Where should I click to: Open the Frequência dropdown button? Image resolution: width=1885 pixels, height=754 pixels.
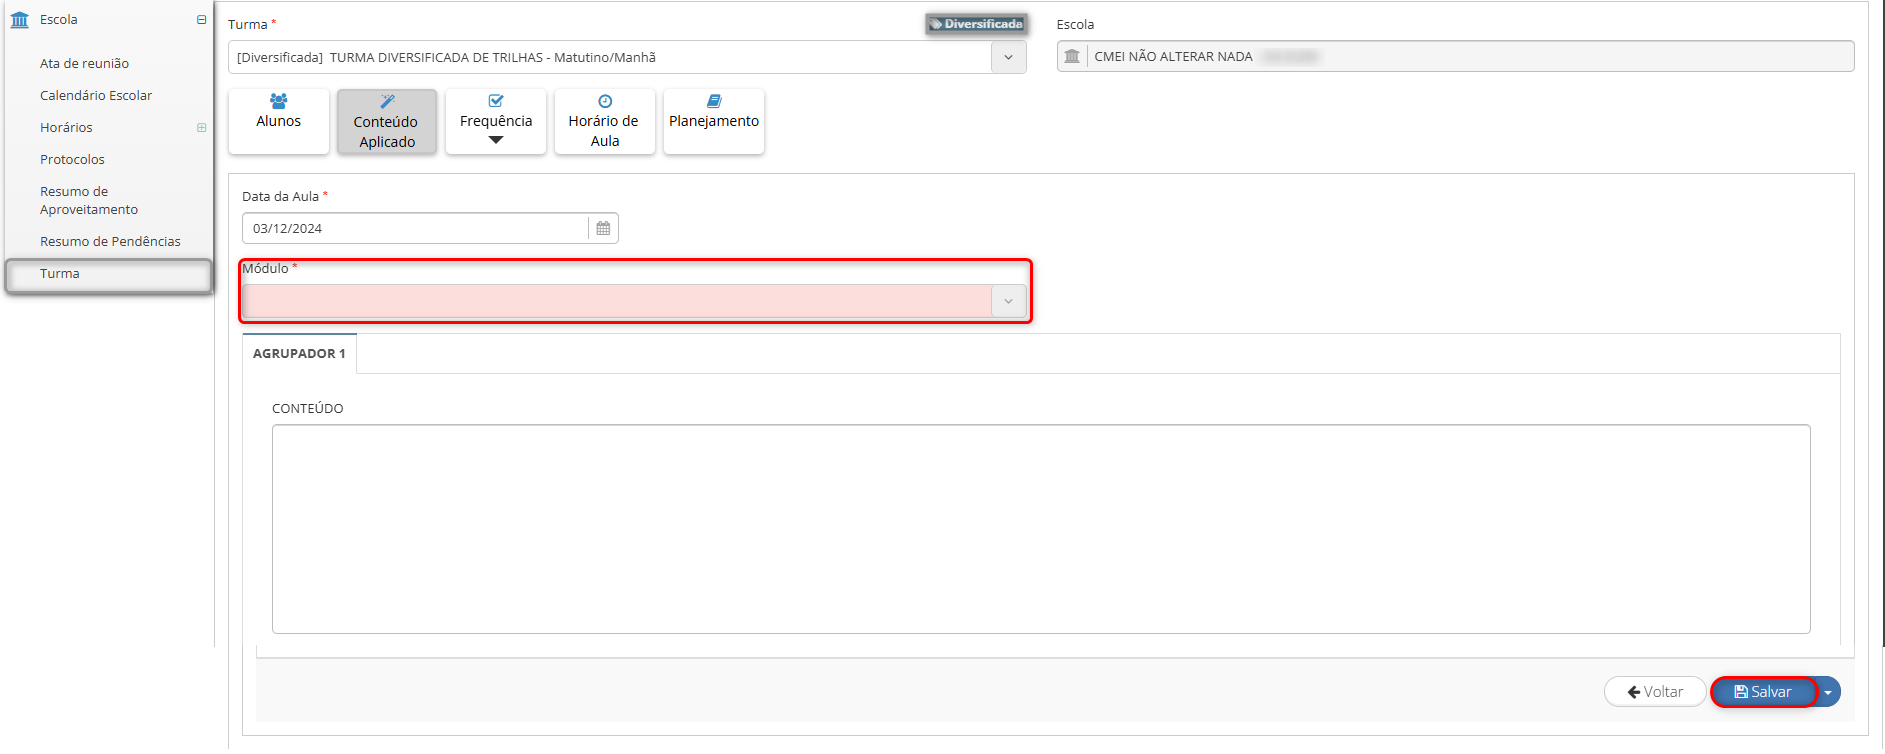pyautogui.click(x=496, y=121)
